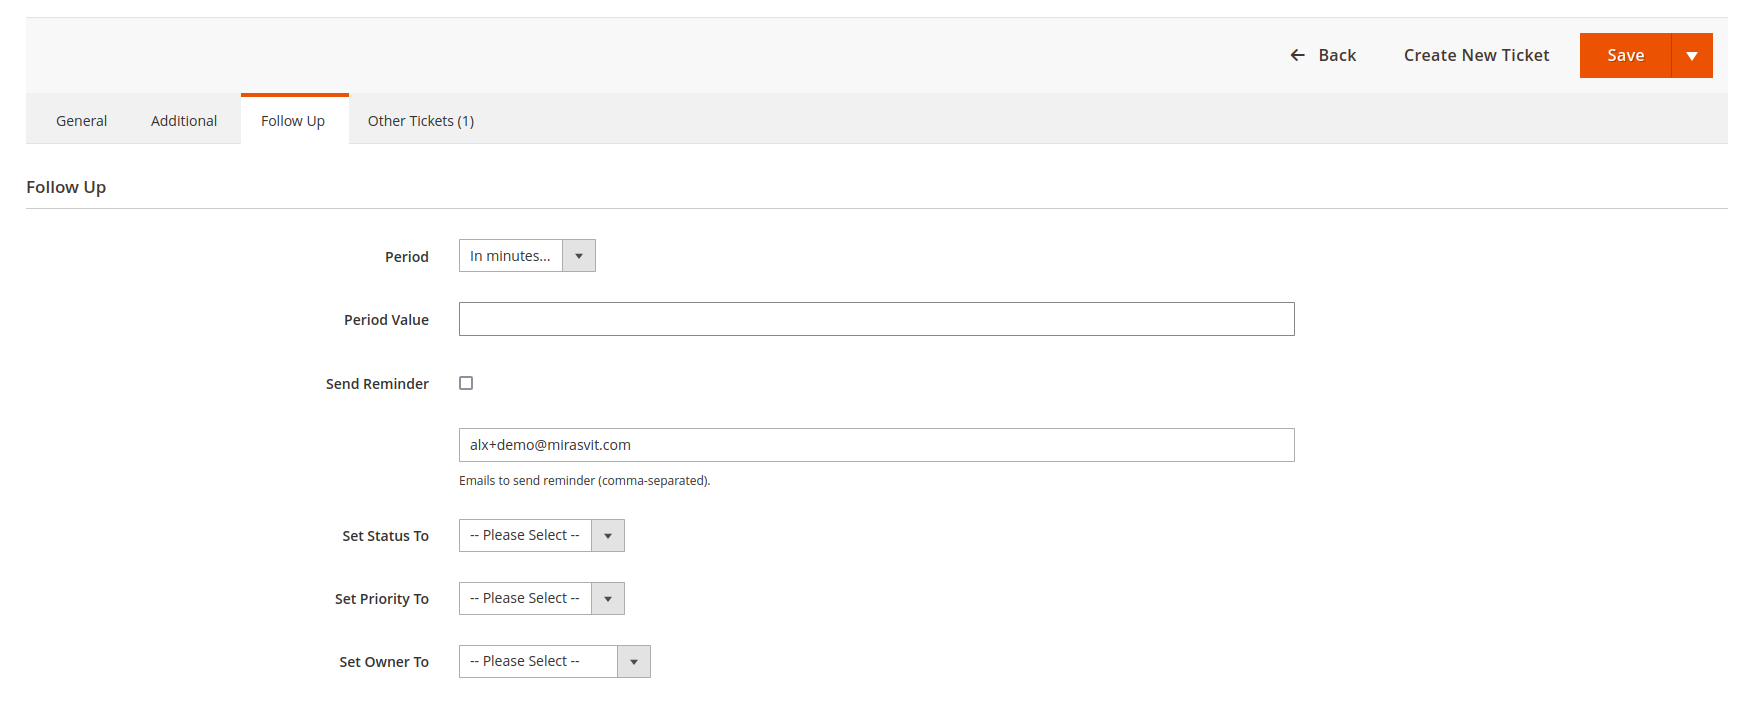The height and width of the screenshot is (705, 1751).
Task: Click the 'Emails to send reminder' hint text
Action: click(x=584, y=481)
